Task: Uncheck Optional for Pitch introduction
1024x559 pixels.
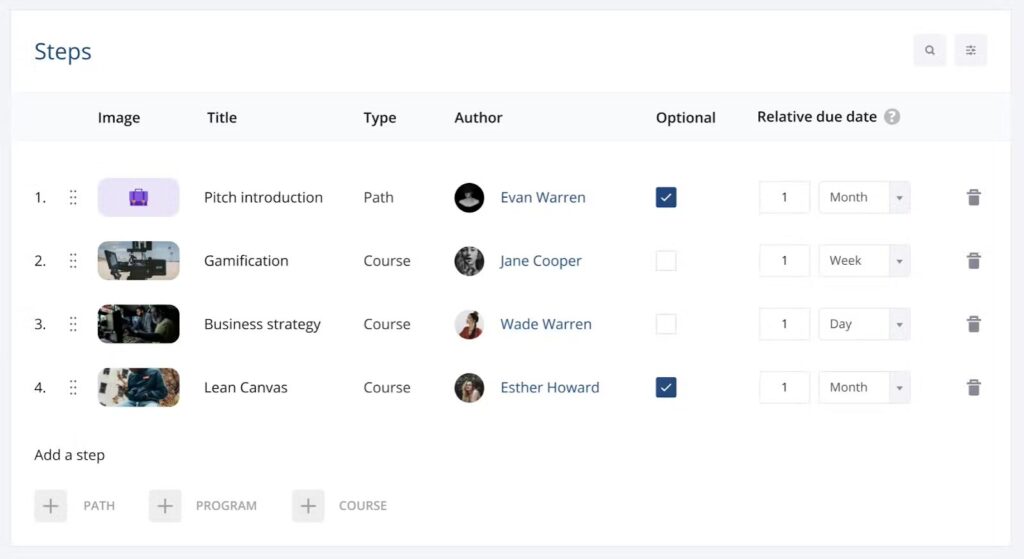Action: [666, 198]
